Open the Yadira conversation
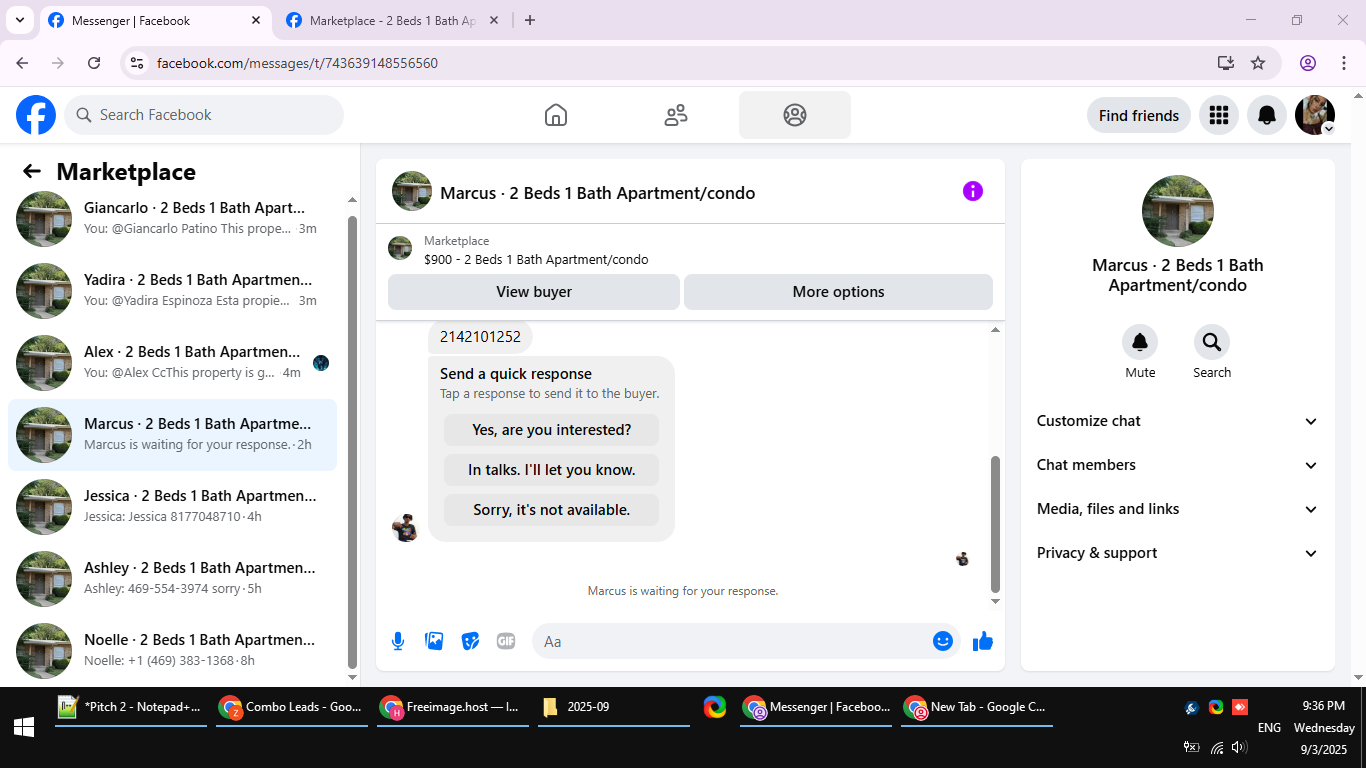The width and height of the screenshot is (1366, 768). coord(172,290)
